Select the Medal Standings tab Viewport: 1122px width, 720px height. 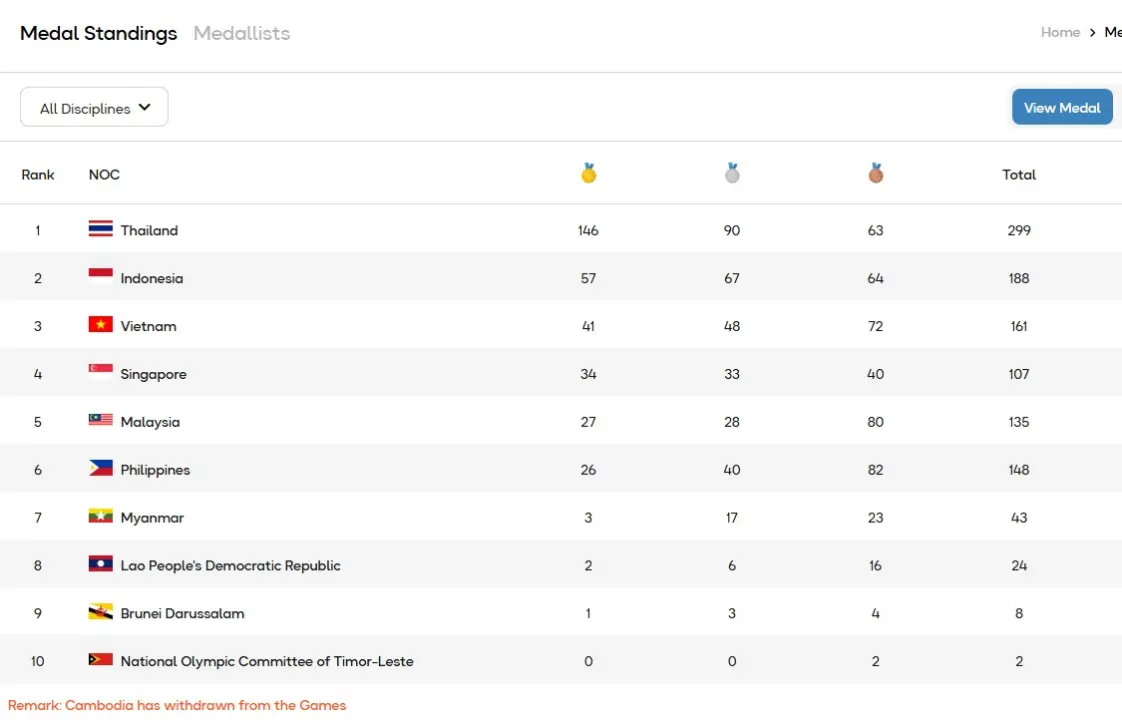coord(97,33)
